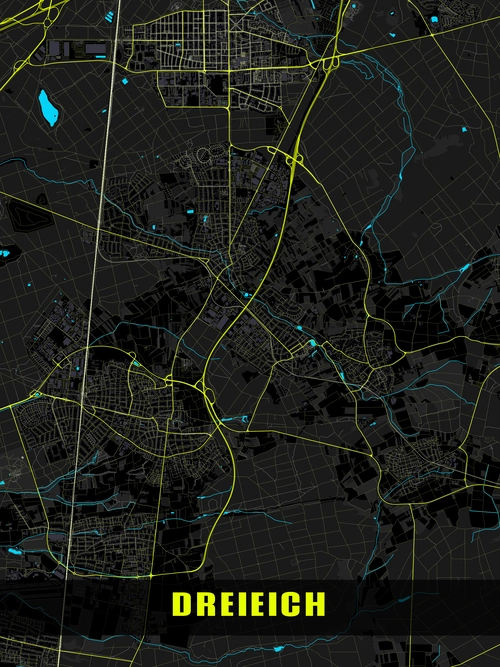Click the small cyan pond at the top right corner
The image size is (500, 667).
click(x=434, y=19)
